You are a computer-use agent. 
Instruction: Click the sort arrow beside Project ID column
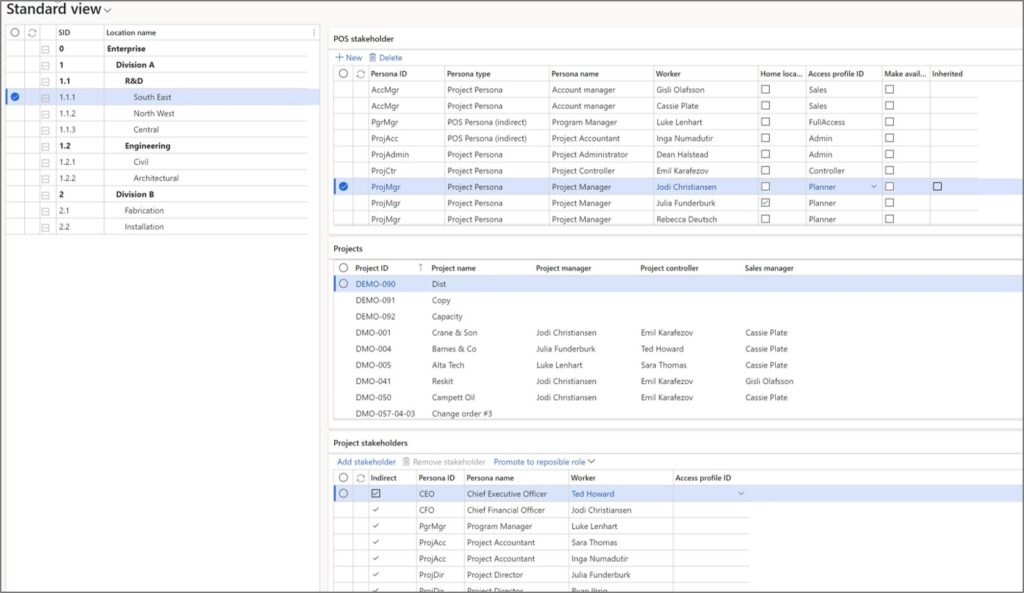pyautogui.click(x=420, y=268)
